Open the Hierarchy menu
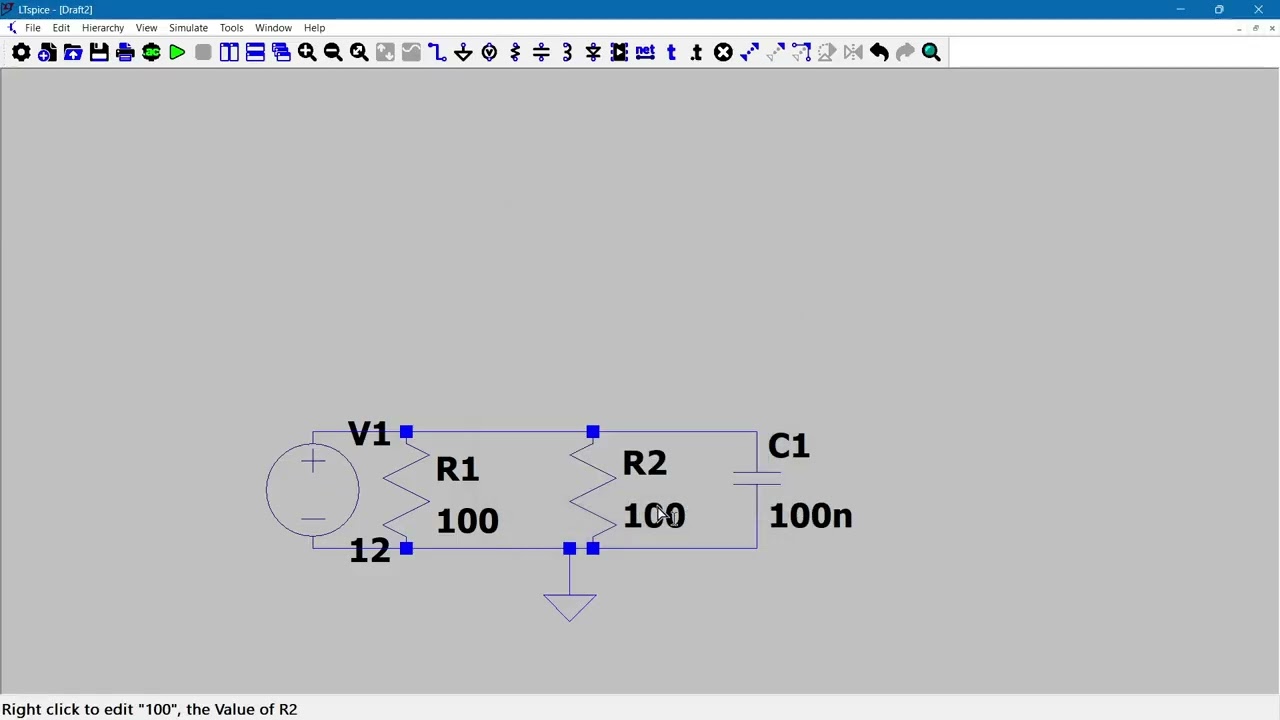Viewport: 1280px width, 720px height. (x=103, y=28)
